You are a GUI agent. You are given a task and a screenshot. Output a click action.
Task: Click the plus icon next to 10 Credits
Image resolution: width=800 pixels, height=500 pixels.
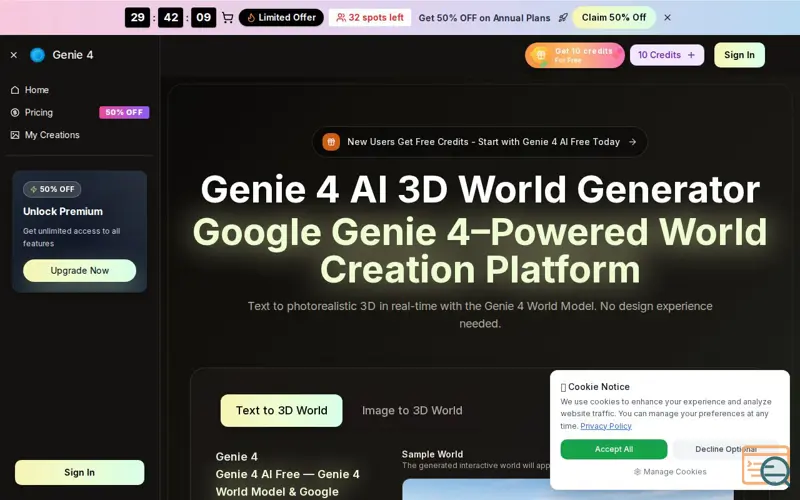691,55
